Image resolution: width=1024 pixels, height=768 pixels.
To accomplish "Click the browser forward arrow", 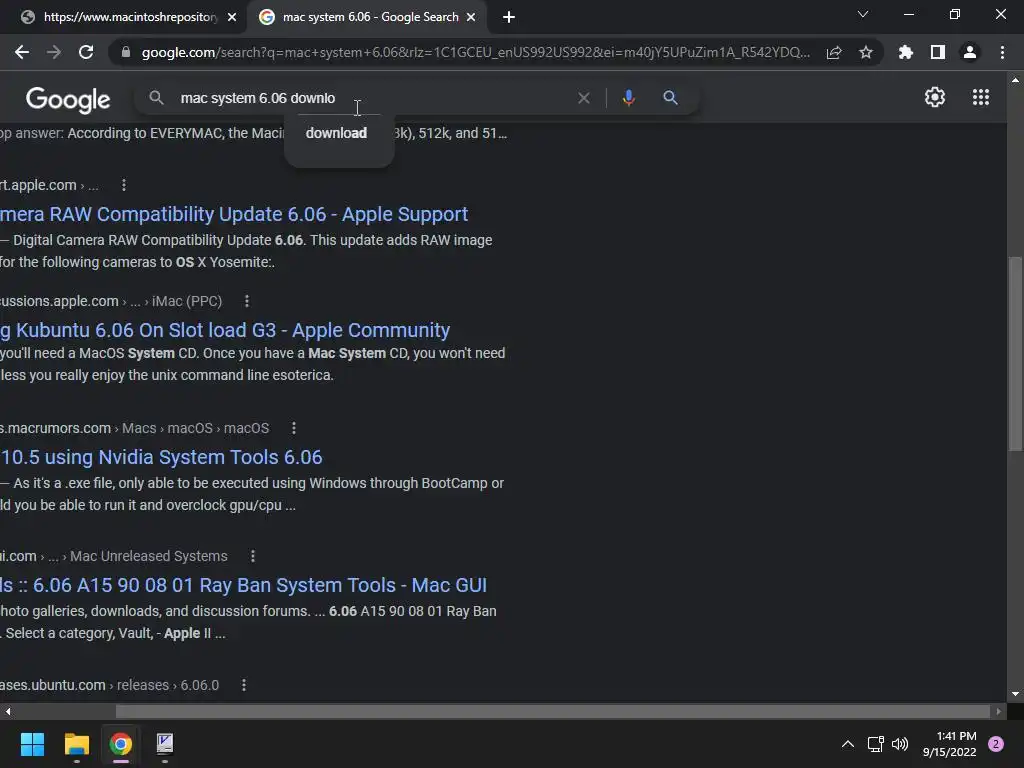I will (54, 52).
